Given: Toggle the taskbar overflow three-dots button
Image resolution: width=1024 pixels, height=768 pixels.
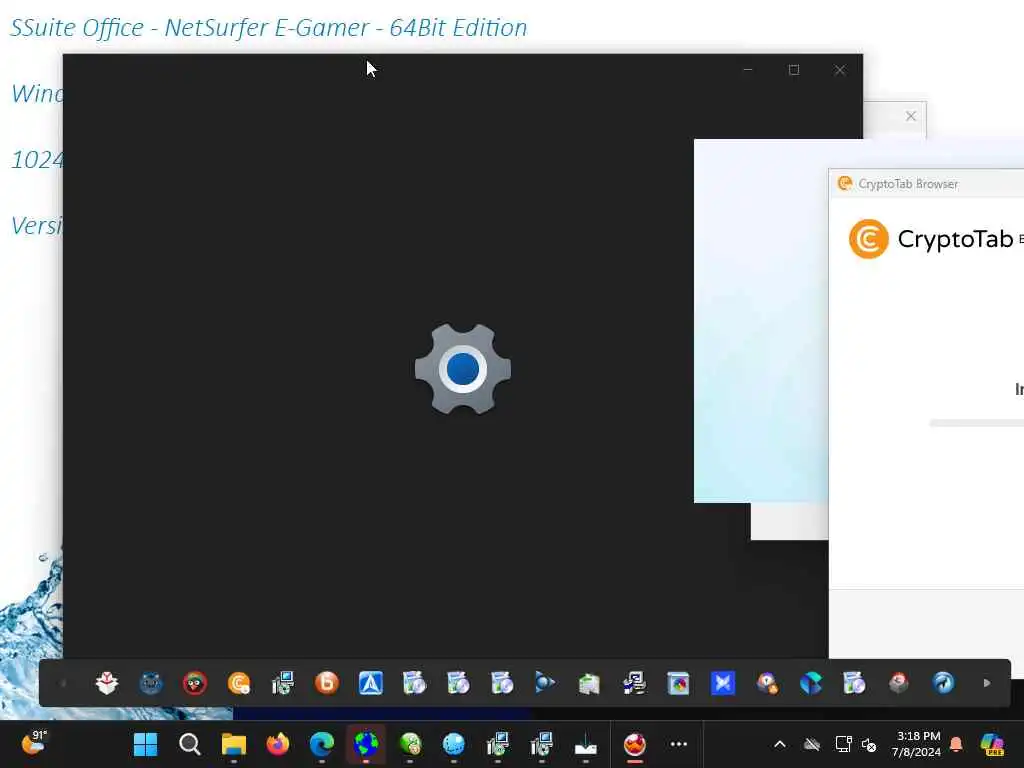Looking at the screenshot, I should 679,744.
